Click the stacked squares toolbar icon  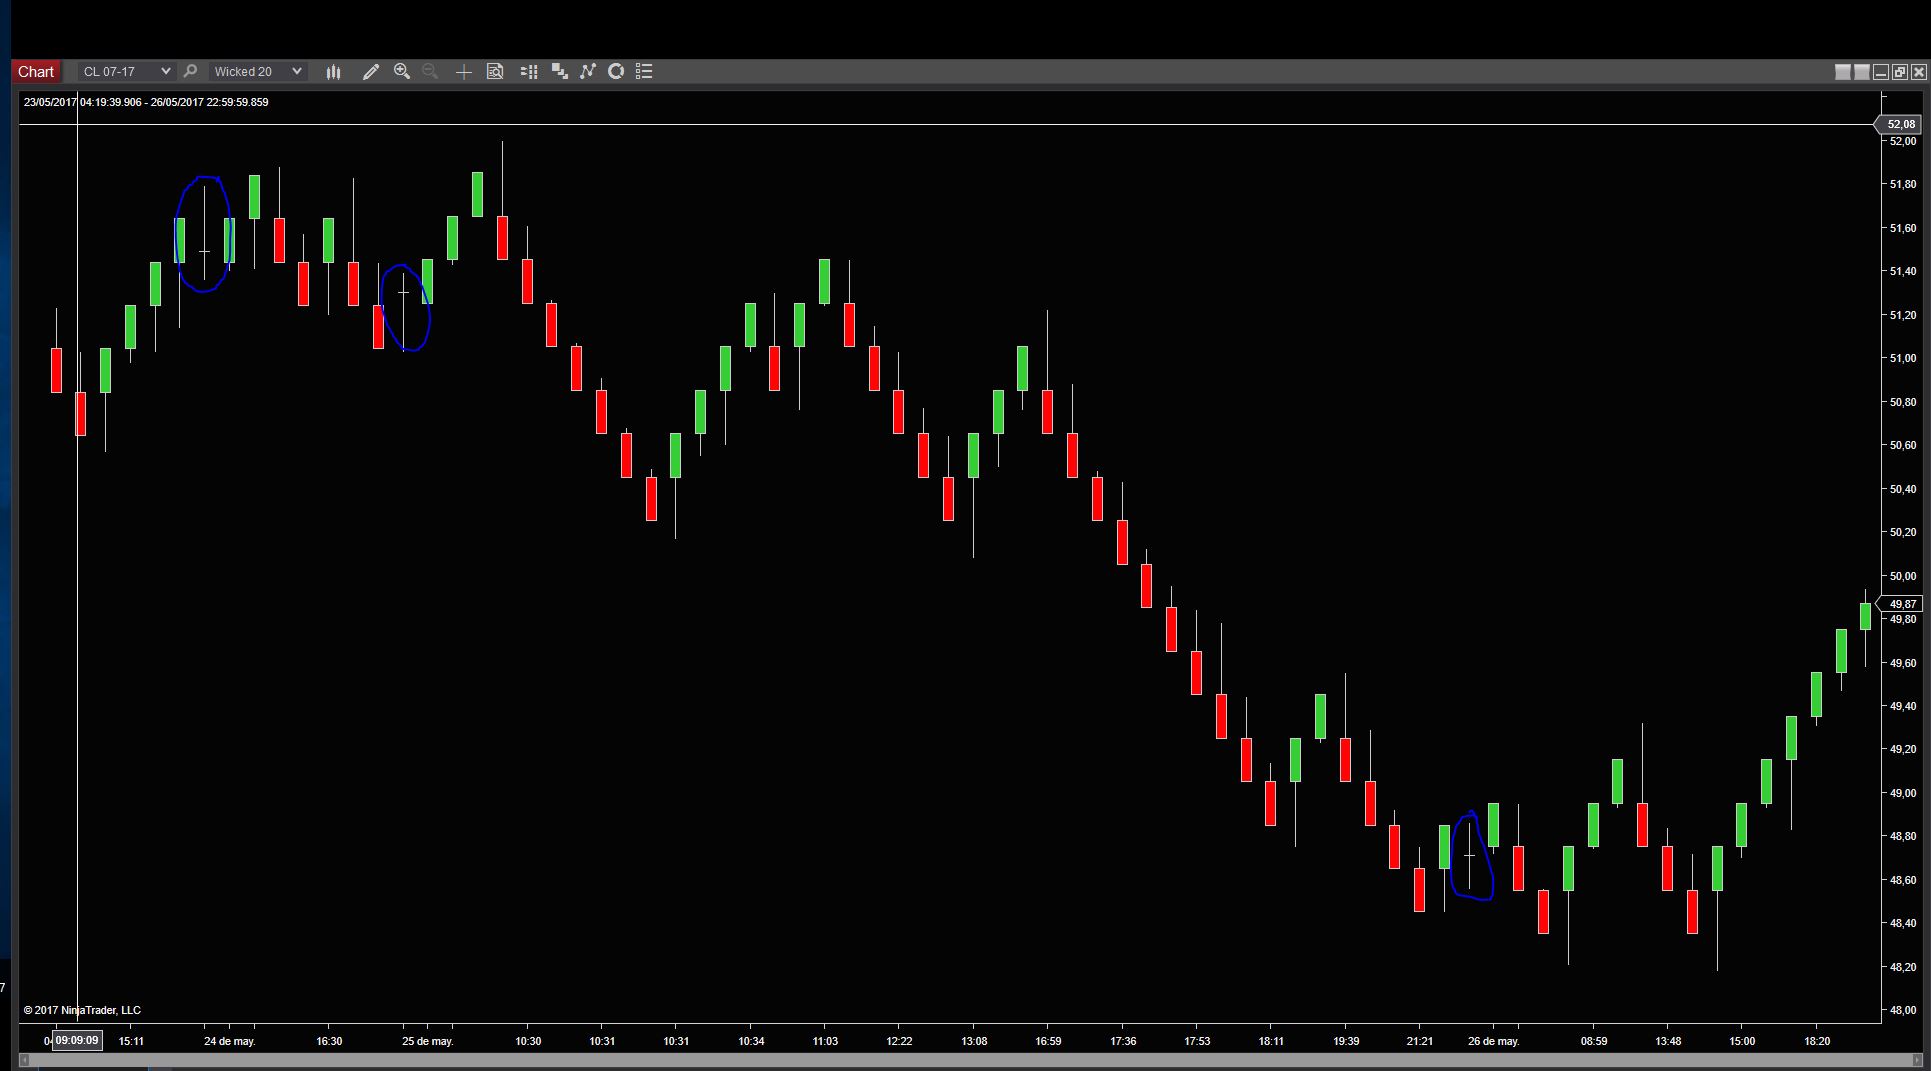(x=560, y=71)
